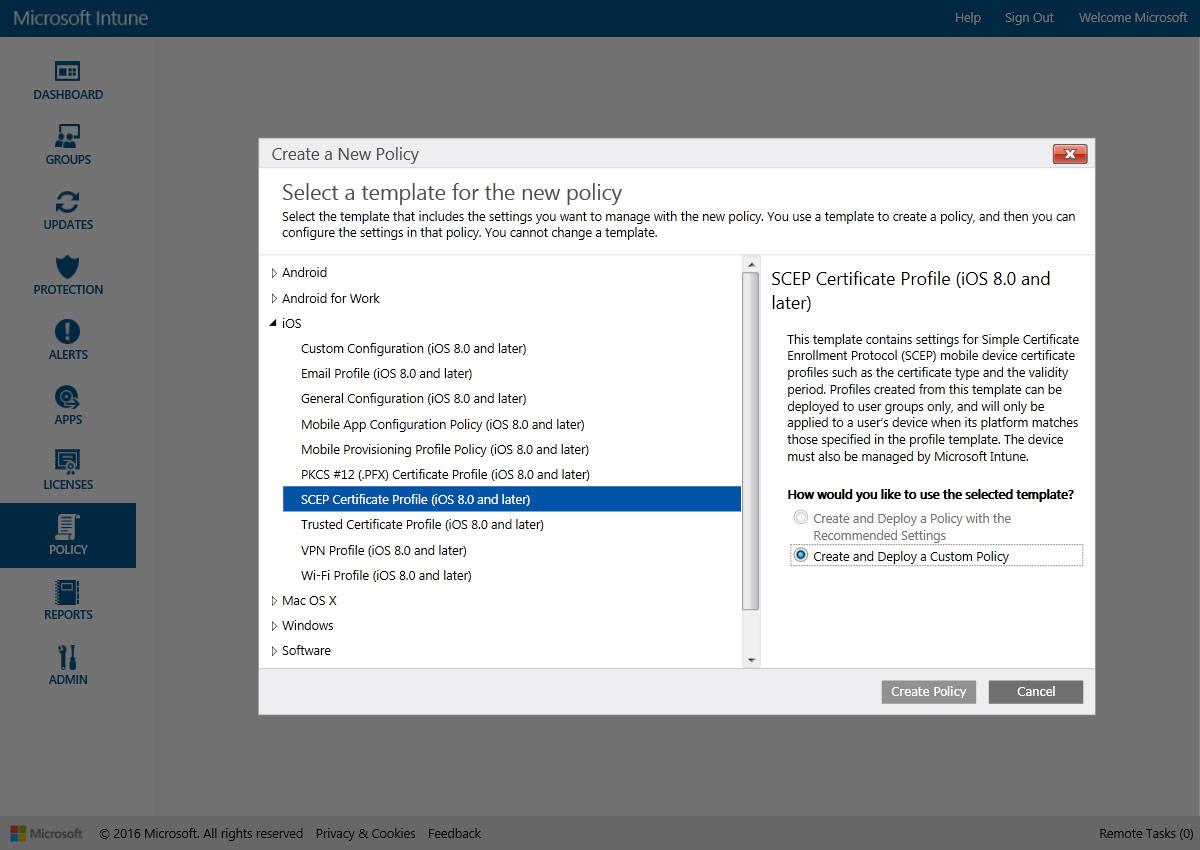Viewport: 1200px width, 850px height.
Task: Open the Dashboard icon in sidebar
Action: (x=67, y=72)
